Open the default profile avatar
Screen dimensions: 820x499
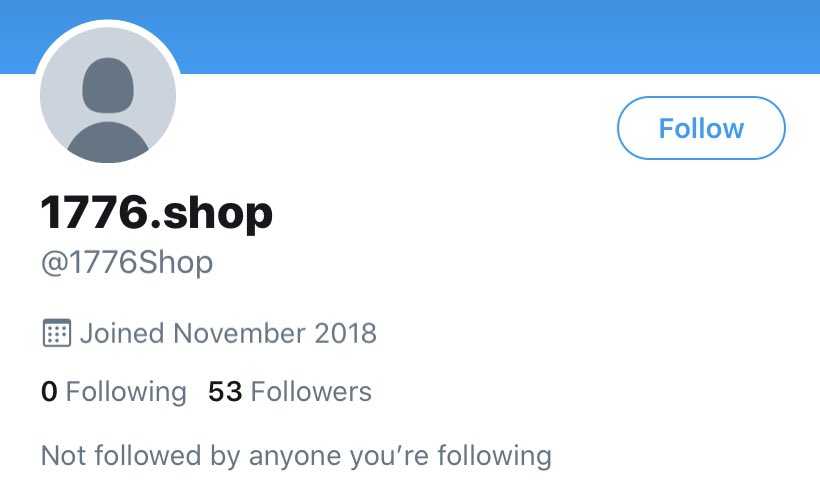point(108,95)
